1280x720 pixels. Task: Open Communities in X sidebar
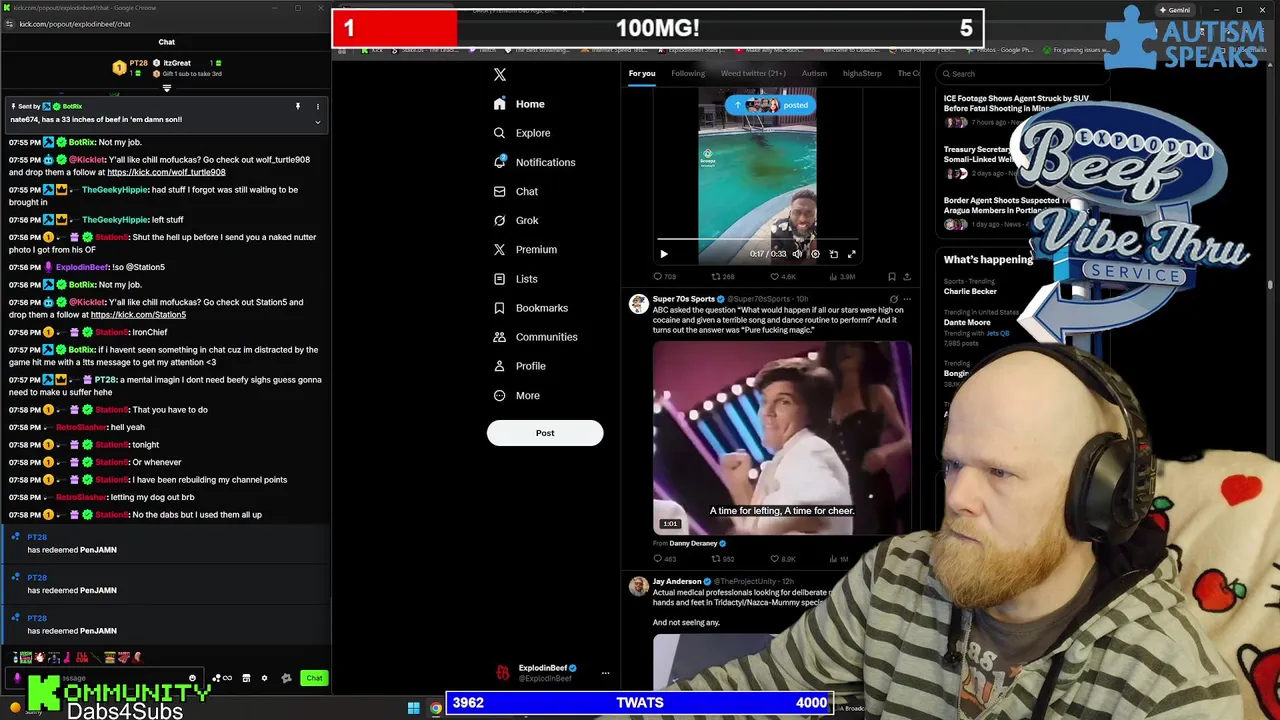tap(535, 337)
